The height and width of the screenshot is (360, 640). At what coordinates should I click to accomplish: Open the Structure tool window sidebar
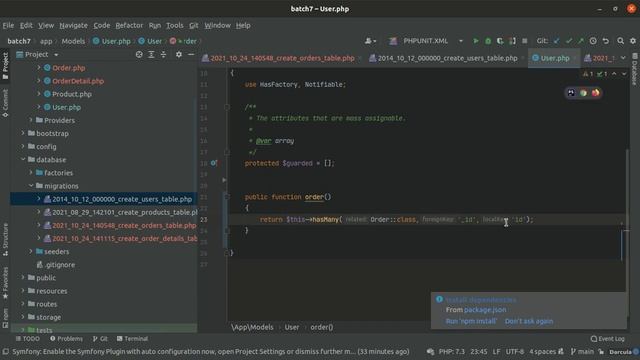5,240
